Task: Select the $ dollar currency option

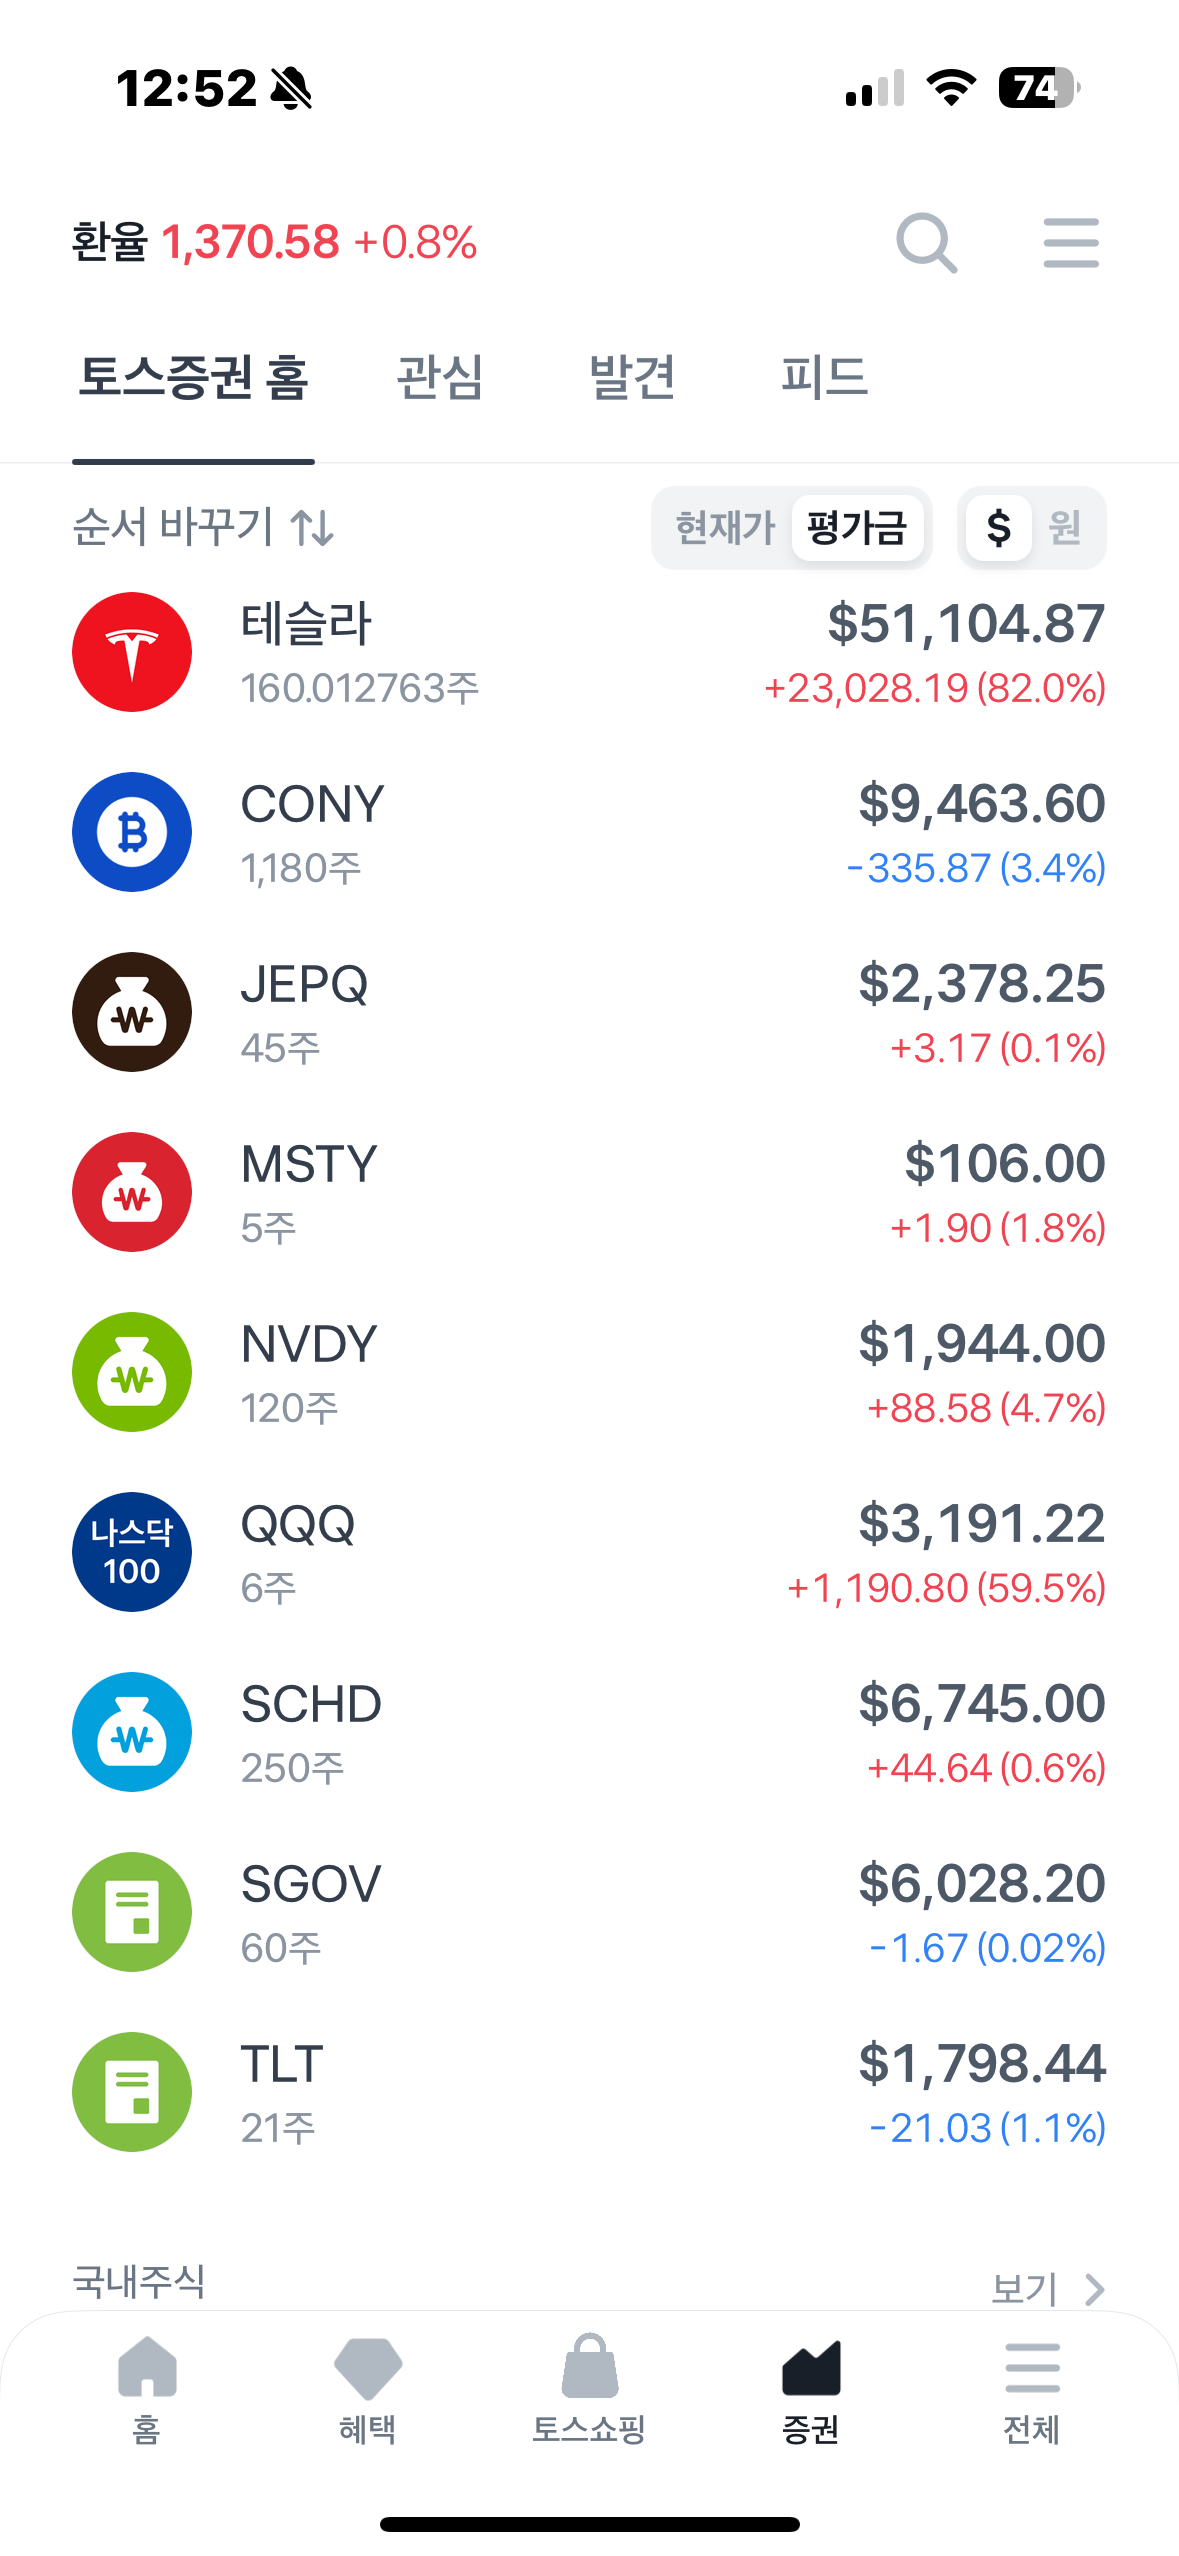Action: point(998,528)
